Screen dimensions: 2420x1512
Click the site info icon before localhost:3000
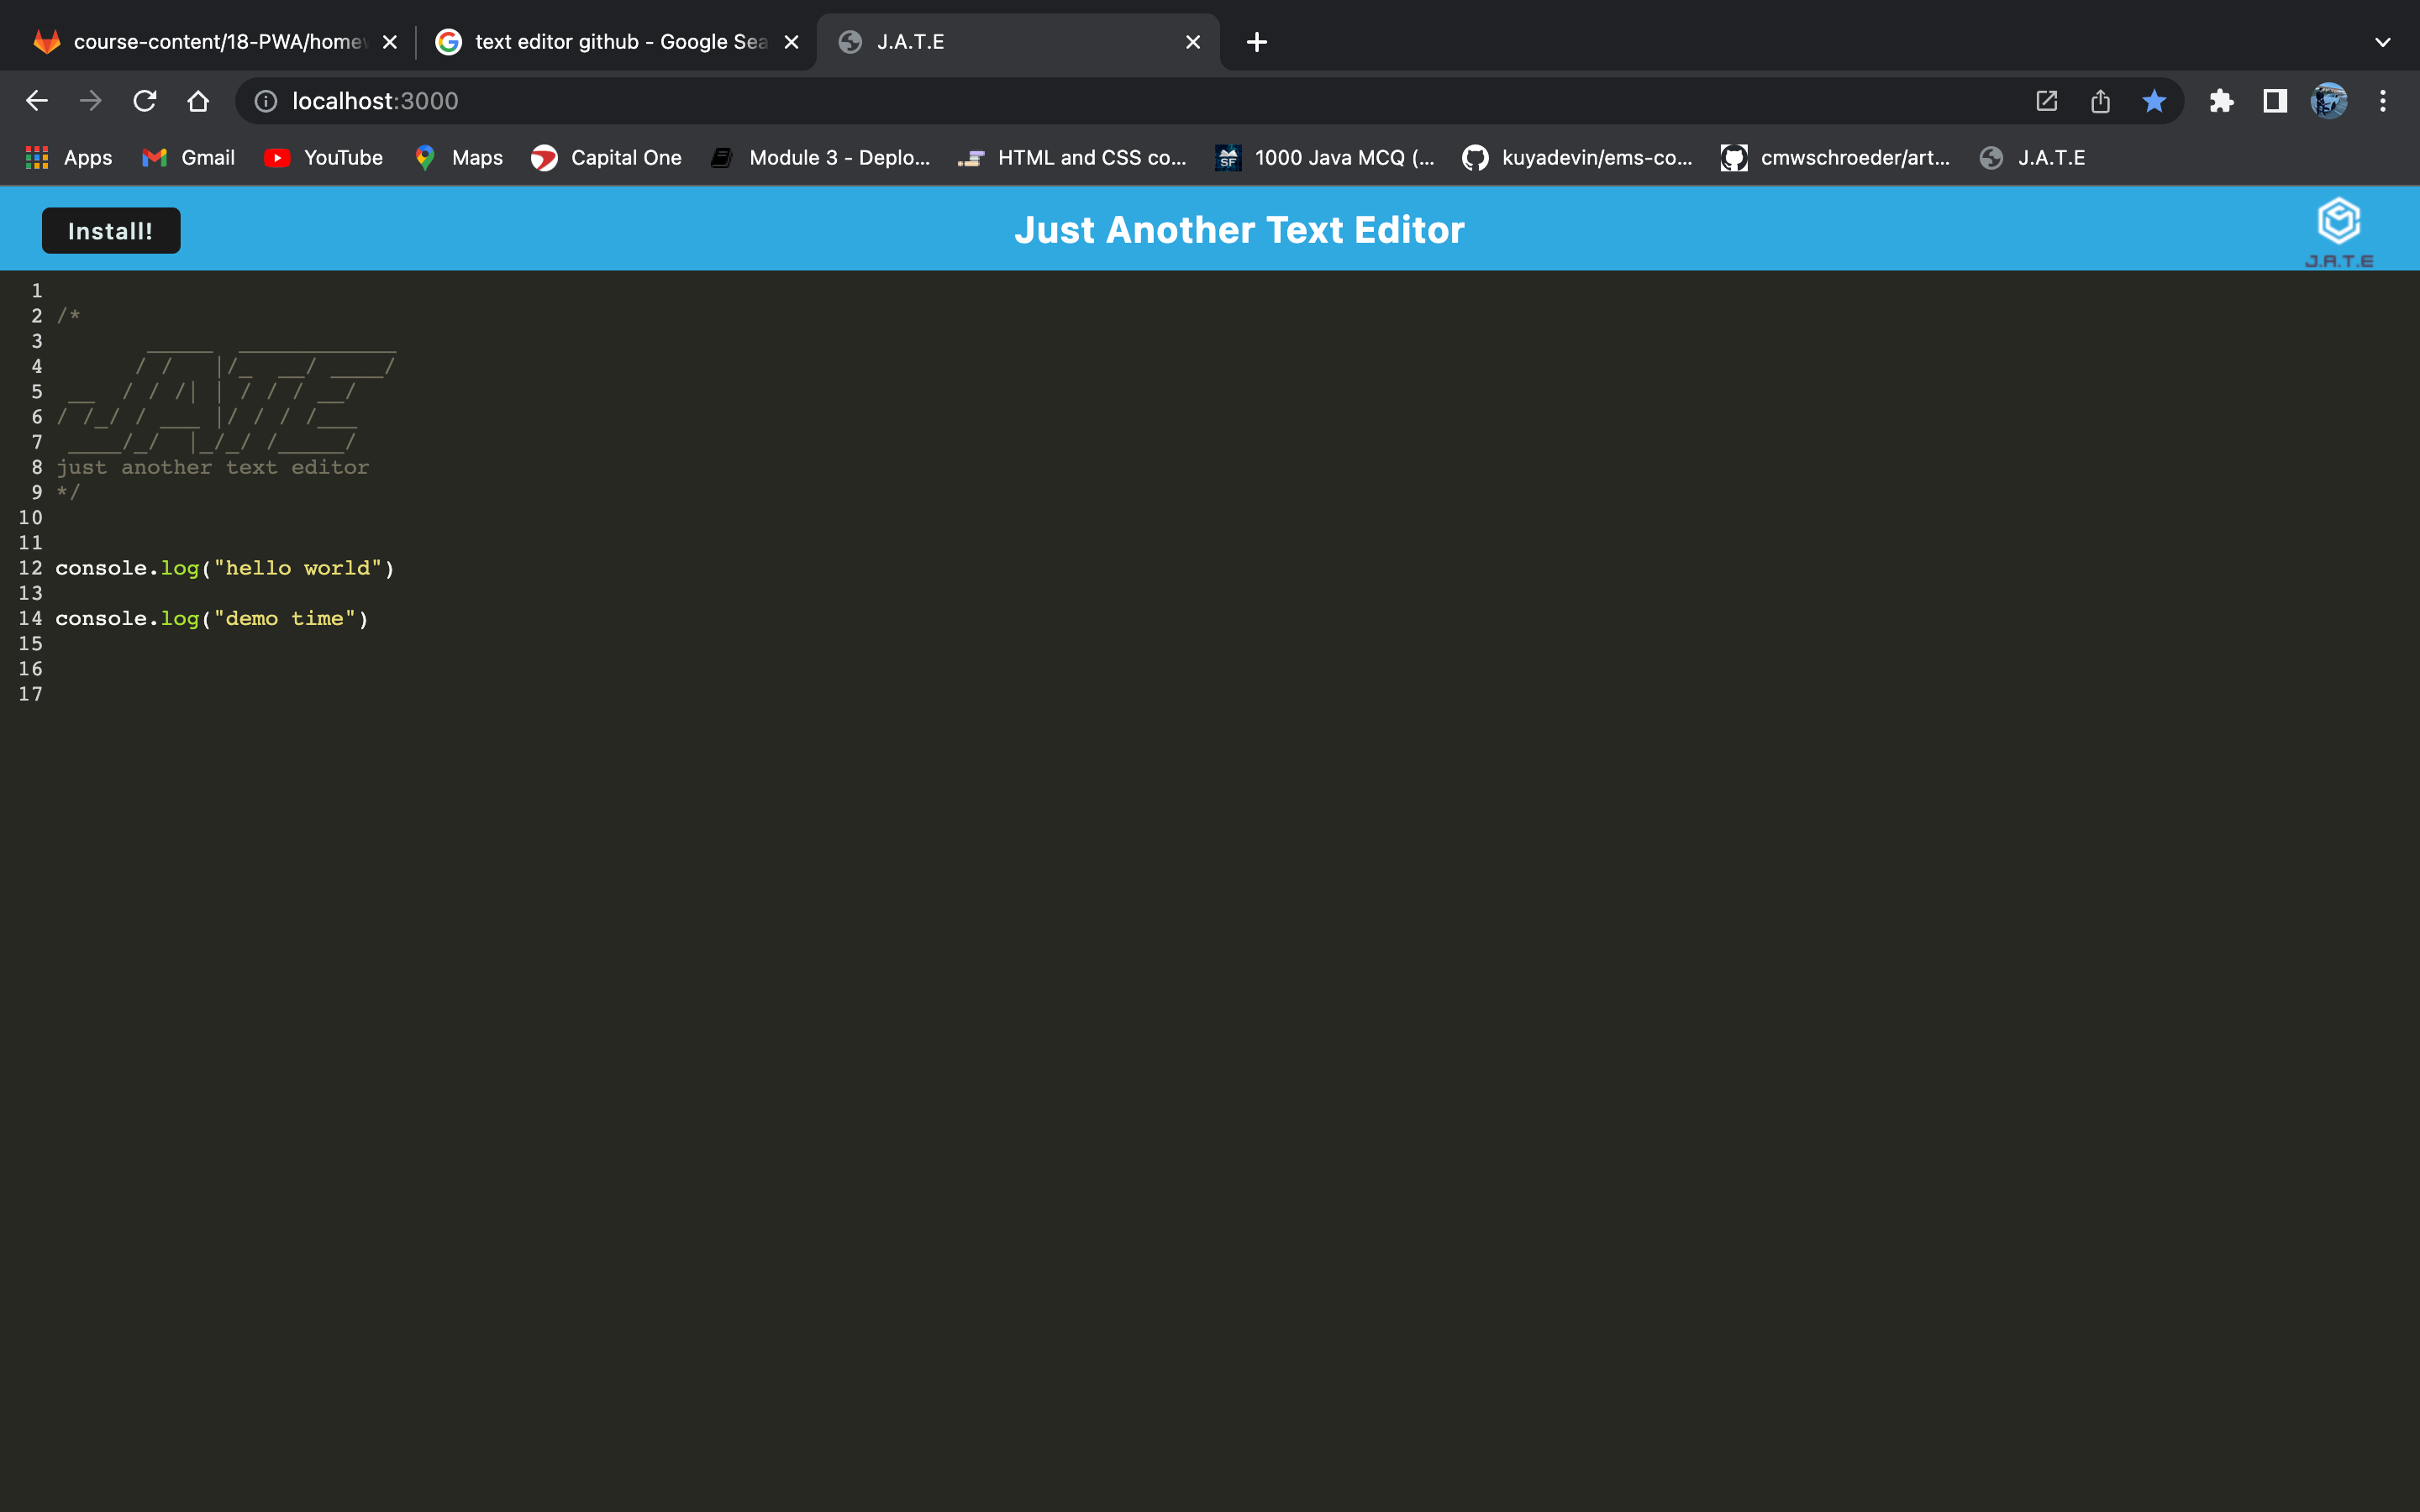pos(263,100)
